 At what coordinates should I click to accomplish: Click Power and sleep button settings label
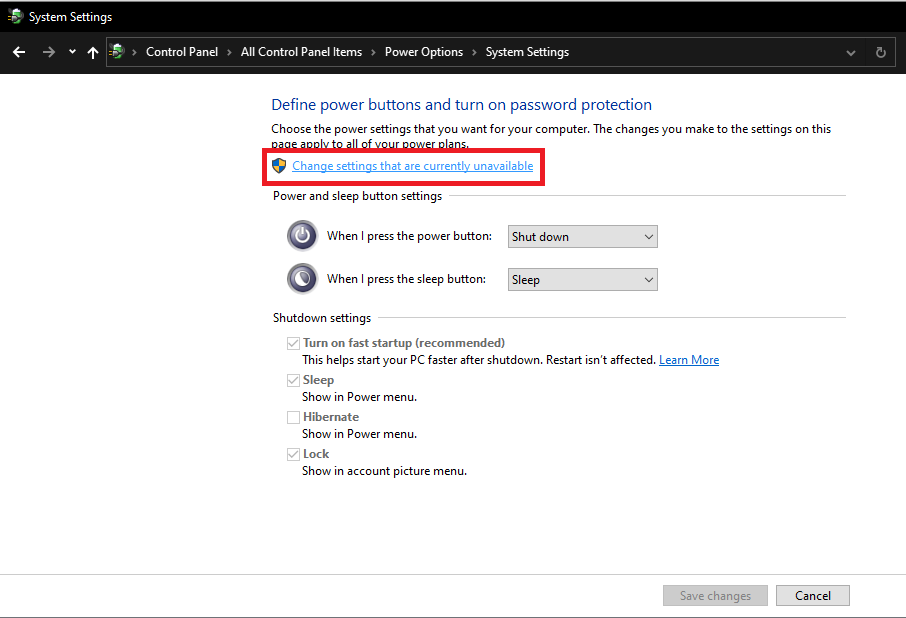(x=357, y=196)
